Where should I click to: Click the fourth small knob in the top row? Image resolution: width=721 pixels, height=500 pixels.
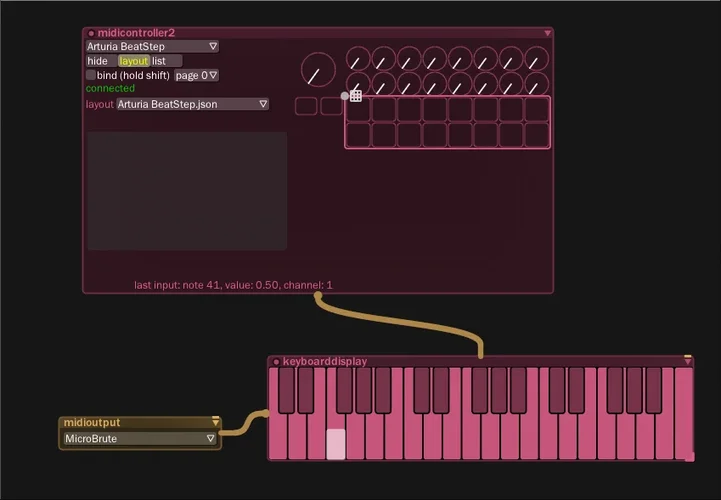tap(435, 59)
